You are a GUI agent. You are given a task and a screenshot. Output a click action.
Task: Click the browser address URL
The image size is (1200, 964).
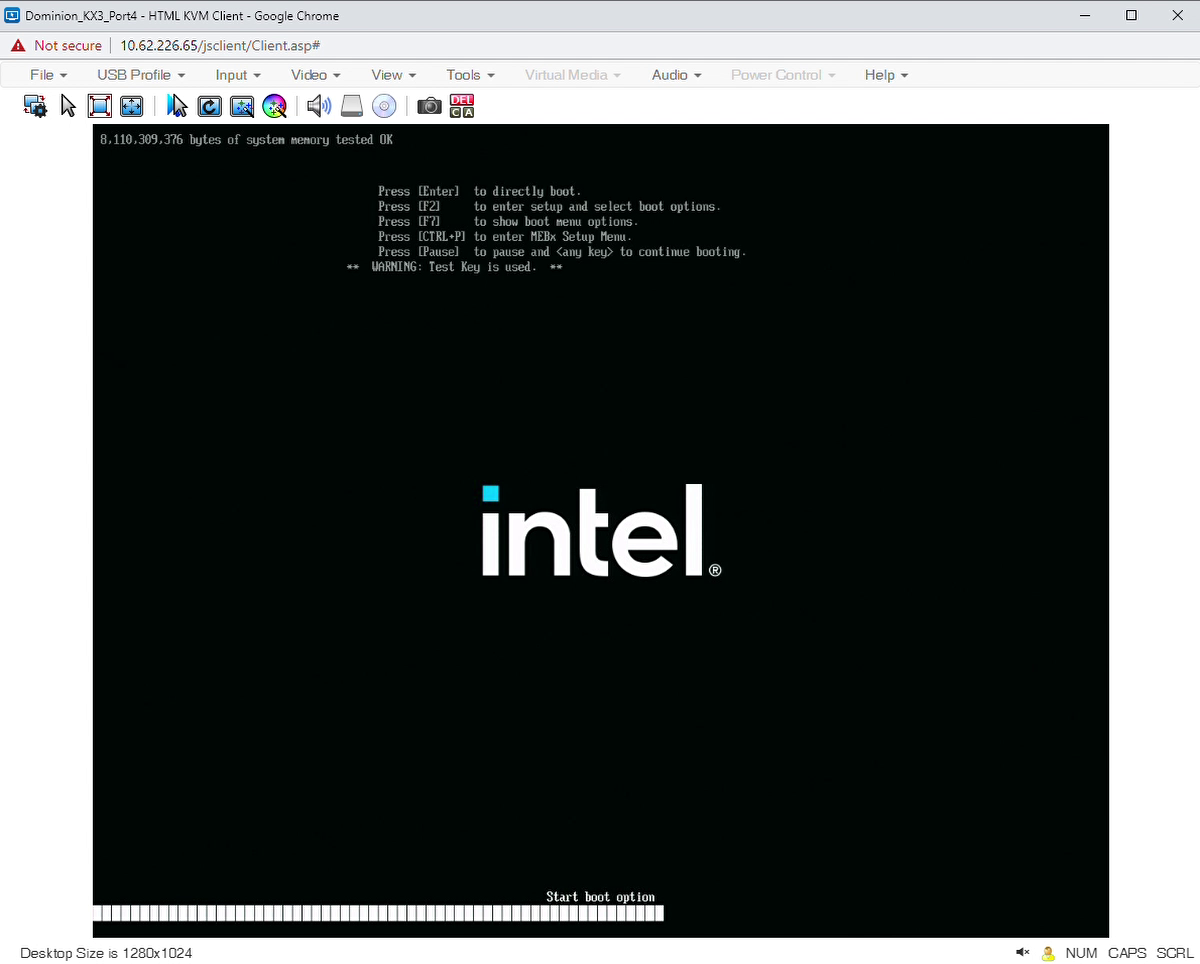pyautogui.click(x=220, y=46)
